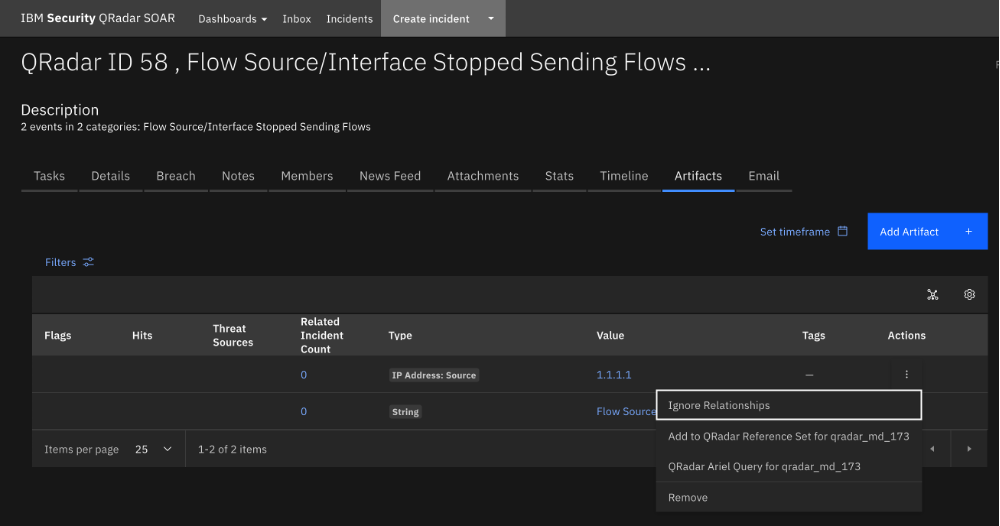Open related incident count for String row
Screen dimensions: 1000x526
coord(304,411)
